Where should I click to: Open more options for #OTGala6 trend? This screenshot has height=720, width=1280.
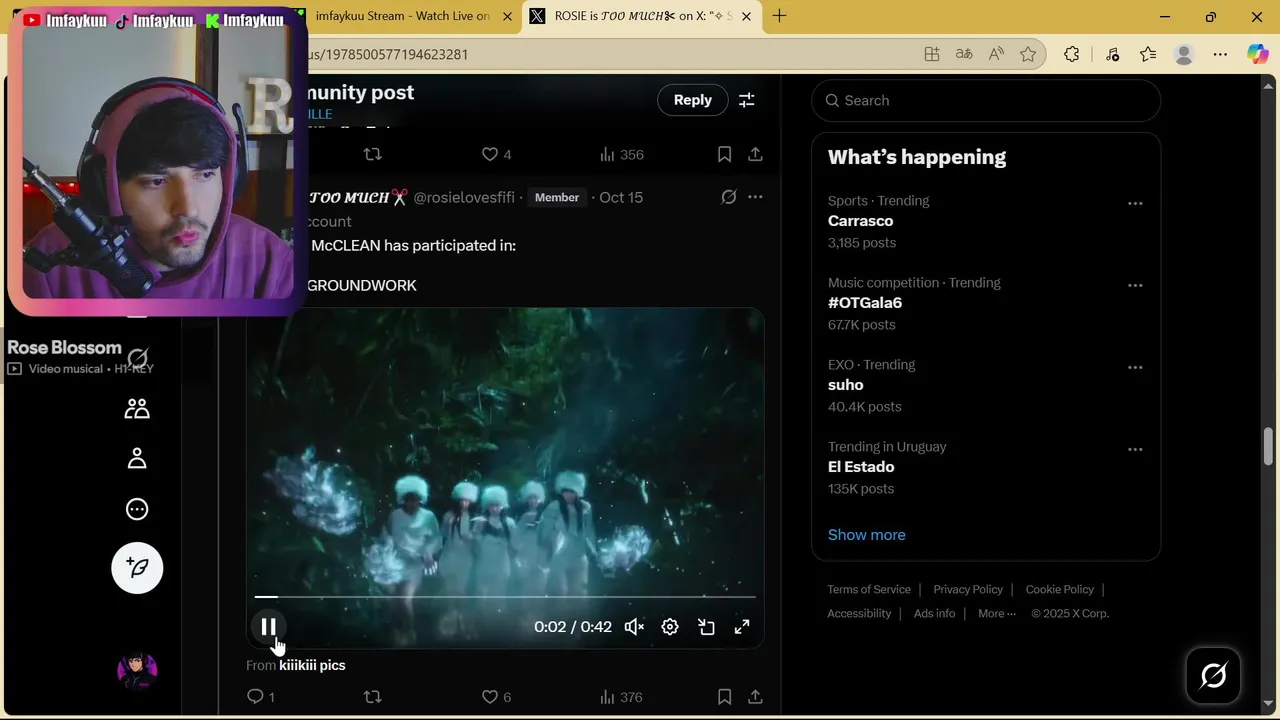(1135, 285)
